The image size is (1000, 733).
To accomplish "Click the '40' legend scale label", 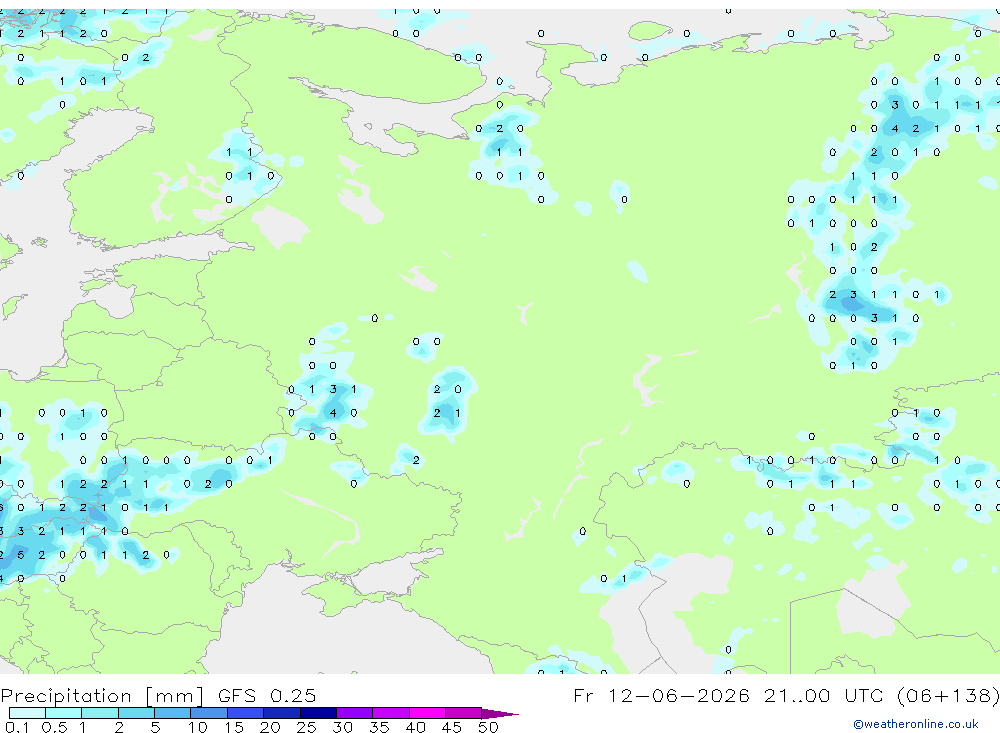I will 415,727.
